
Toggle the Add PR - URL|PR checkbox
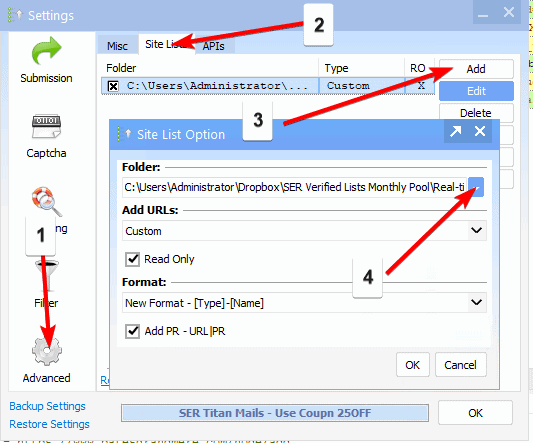(x=132, y=331)
